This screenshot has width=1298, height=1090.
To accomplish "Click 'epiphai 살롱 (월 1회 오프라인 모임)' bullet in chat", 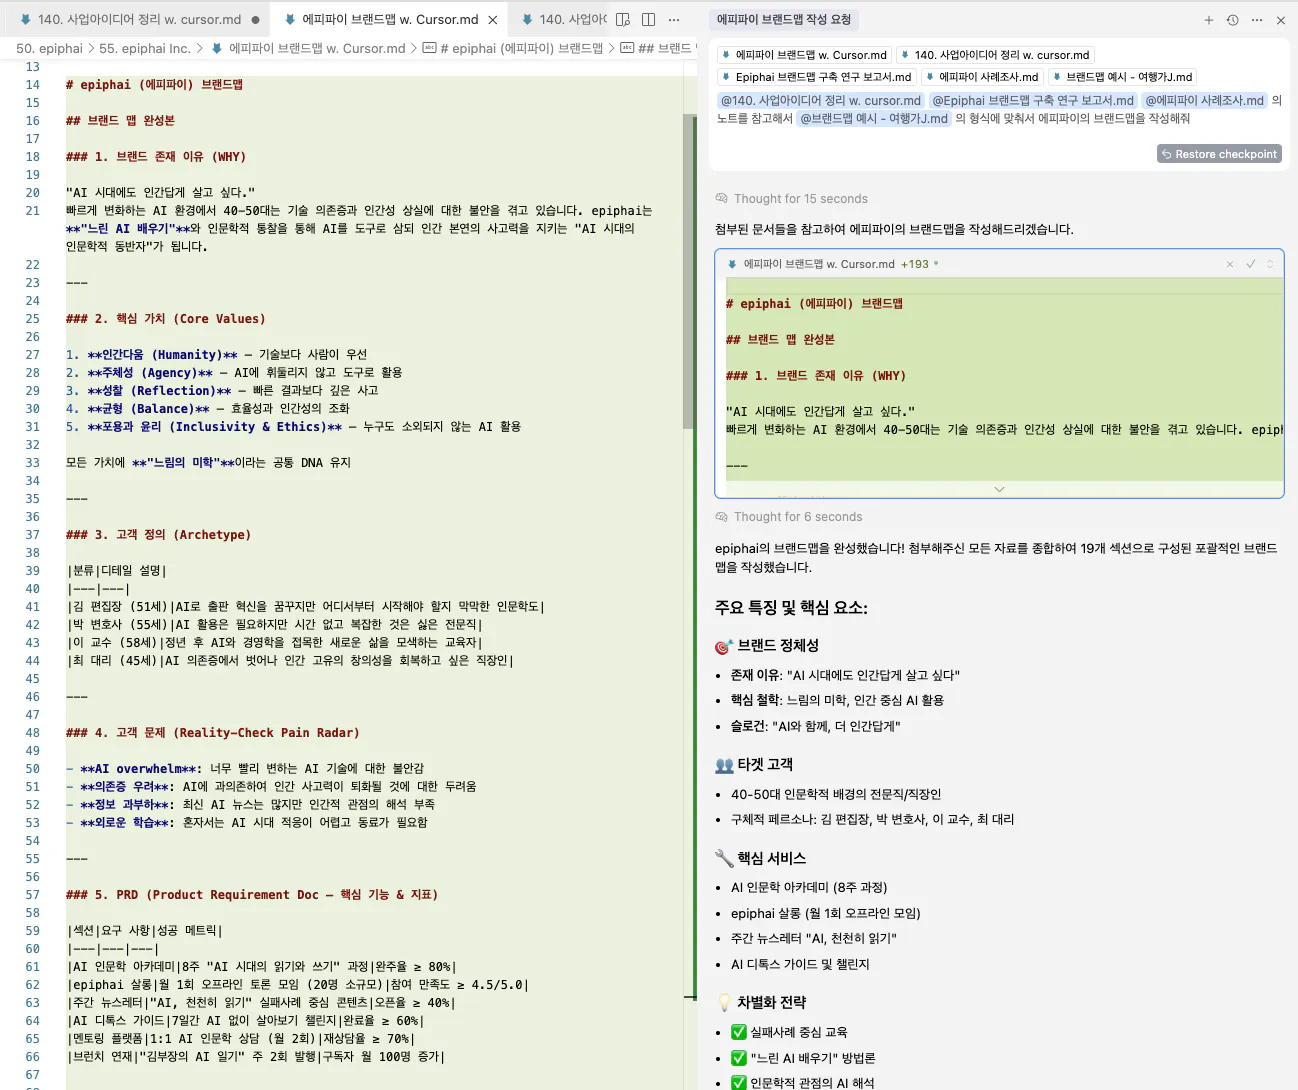I will click(826, 913).
